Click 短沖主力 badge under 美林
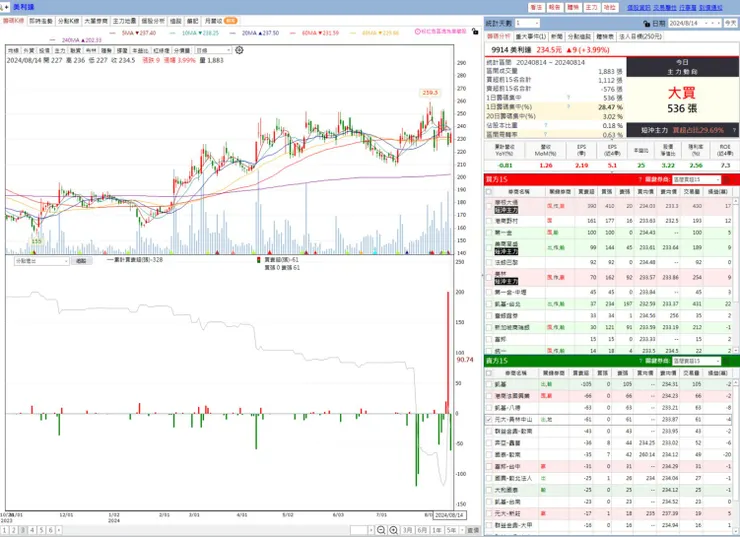 pos(506,281)
